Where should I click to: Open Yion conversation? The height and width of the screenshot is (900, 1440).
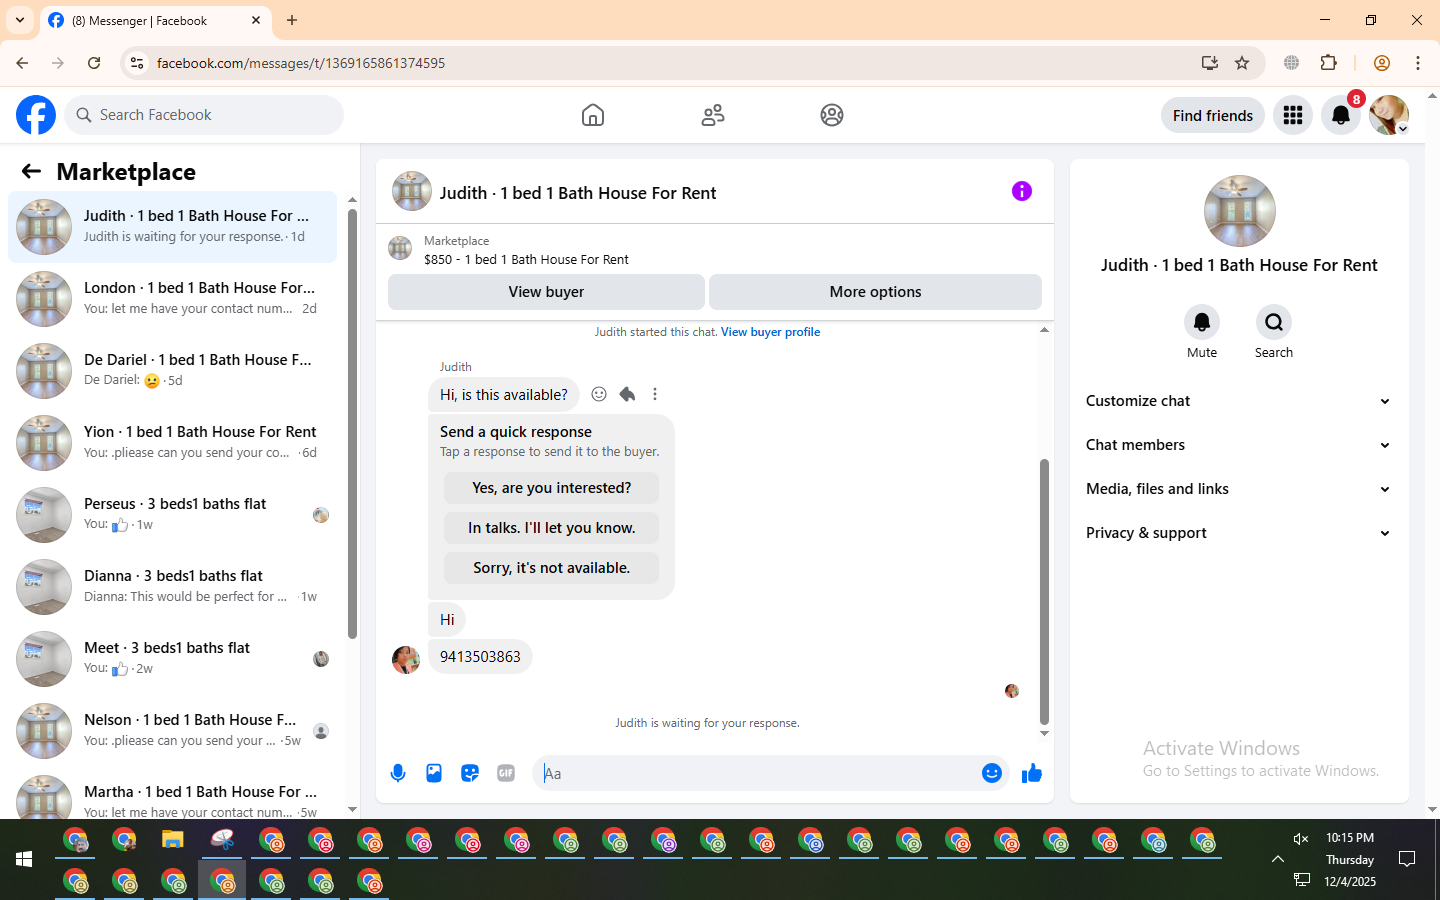172,443
